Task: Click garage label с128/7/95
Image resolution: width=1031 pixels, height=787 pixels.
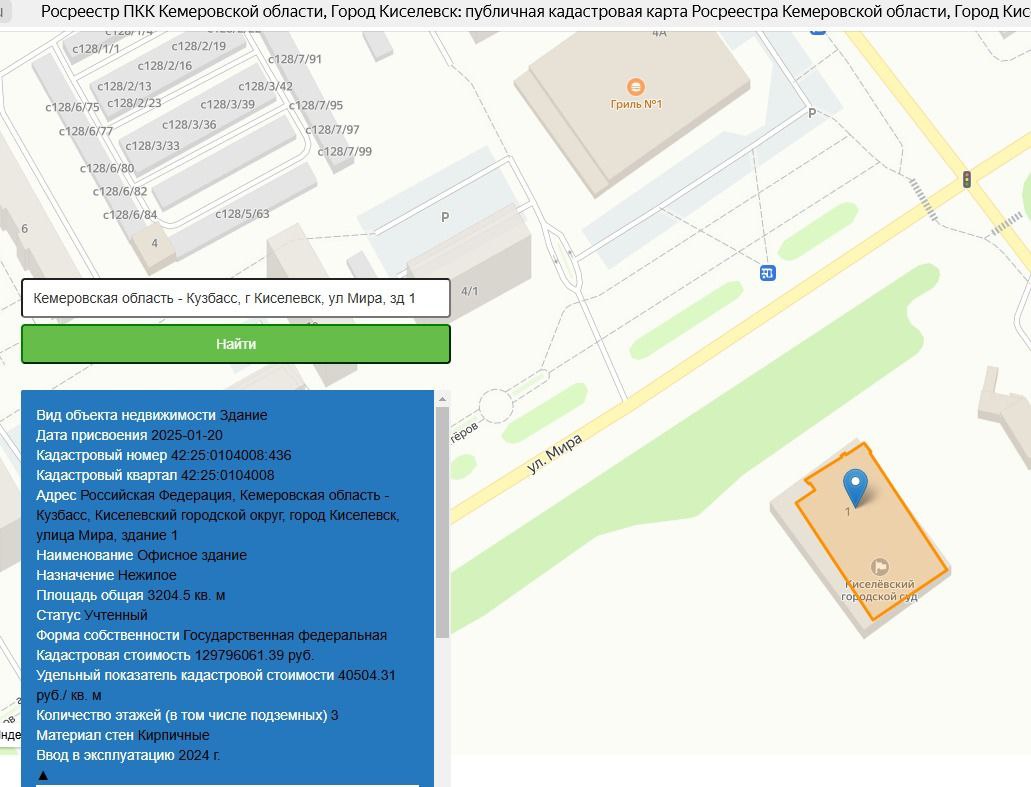Action: (316, 105)
